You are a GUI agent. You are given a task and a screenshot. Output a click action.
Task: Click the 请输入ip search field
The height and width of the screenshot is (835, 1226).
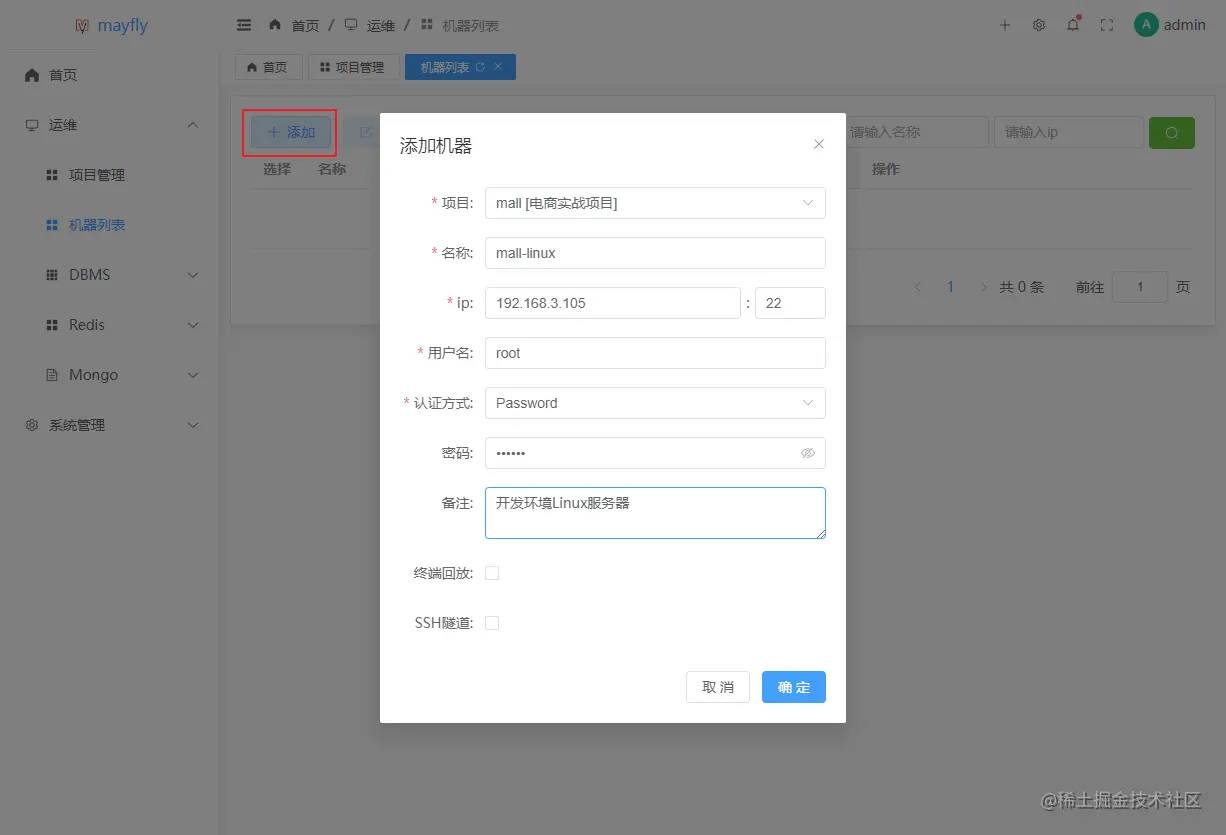[x=1069, y=132]
